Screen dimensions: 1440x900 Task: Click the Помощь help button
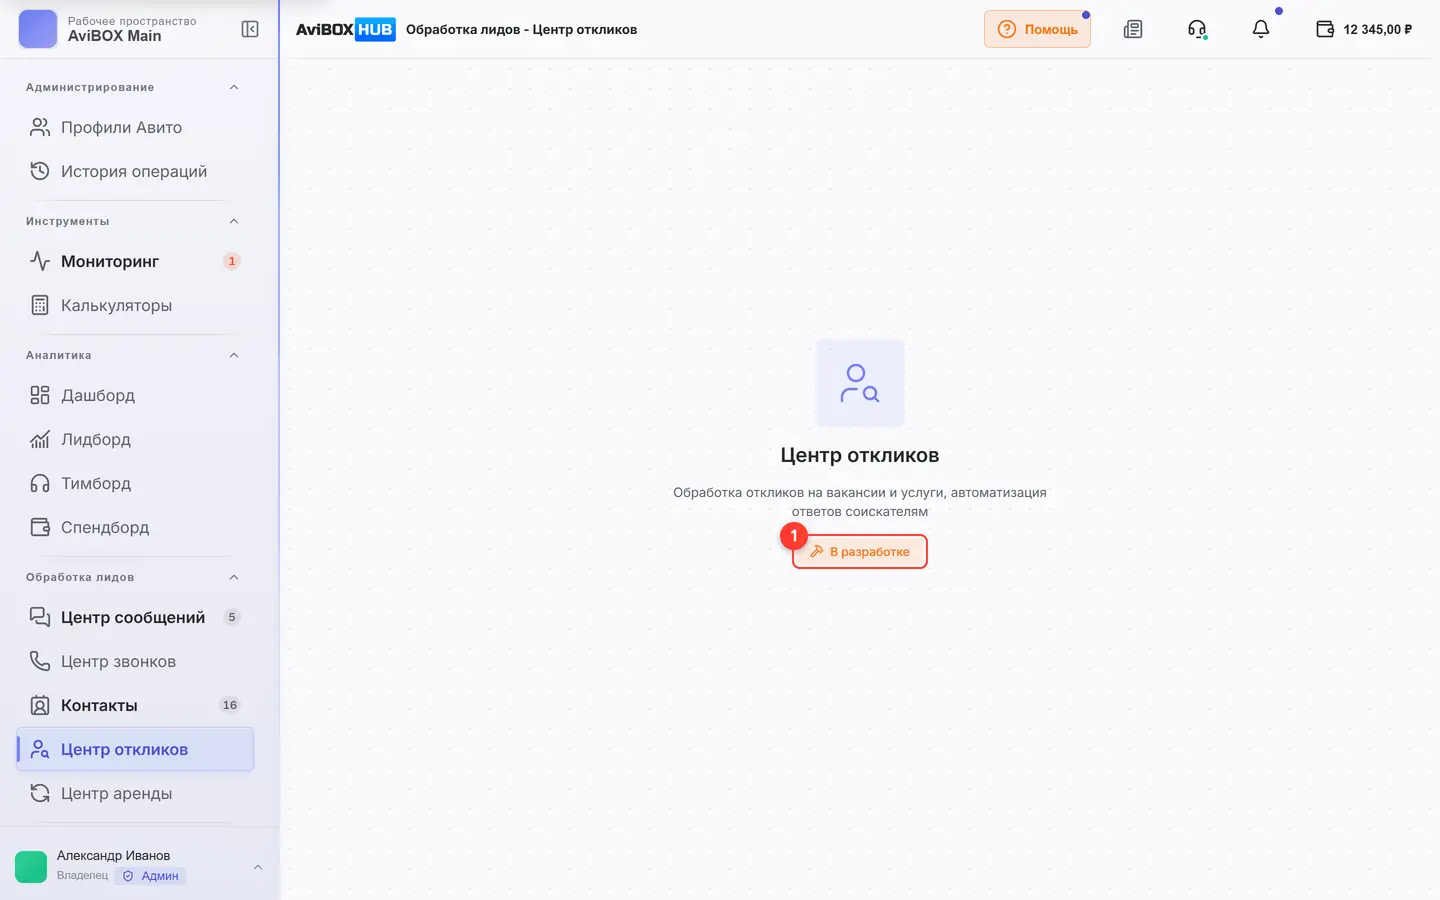pos(1037,29)
